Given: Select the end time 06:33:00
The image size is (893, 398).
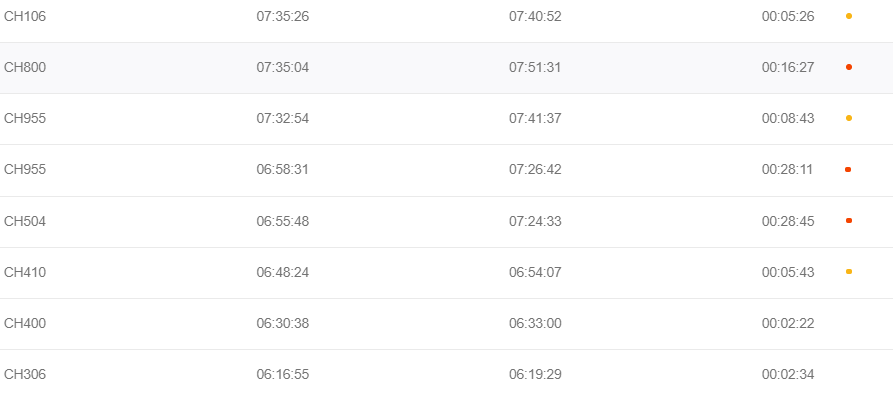Looking at the screenshot, I should click(x=535, y=323).
